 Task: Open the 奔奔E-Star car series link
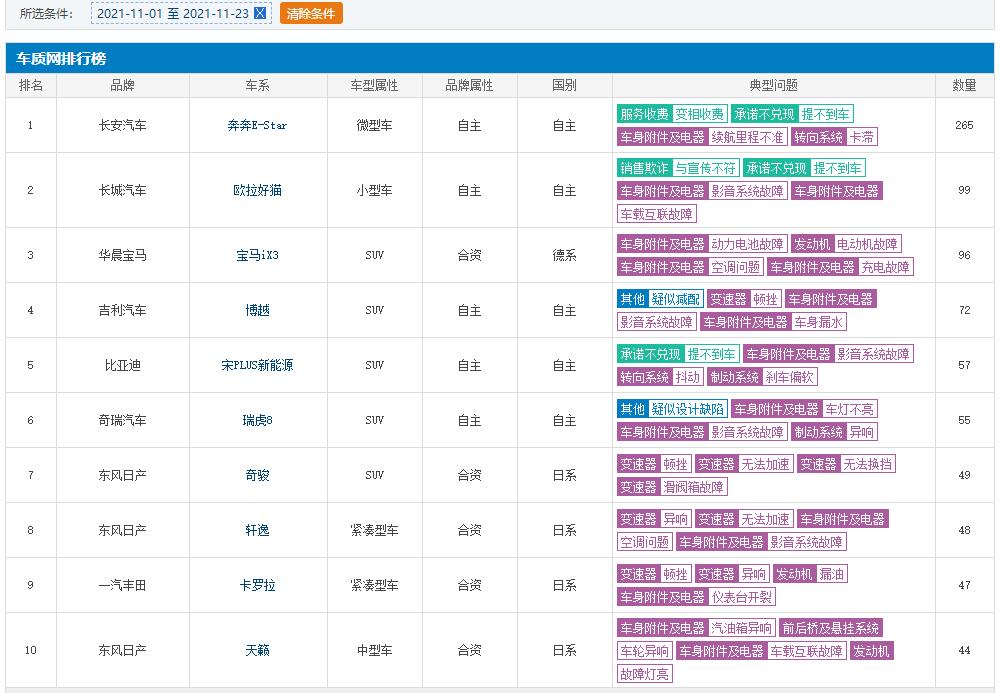tap(257, 126)
